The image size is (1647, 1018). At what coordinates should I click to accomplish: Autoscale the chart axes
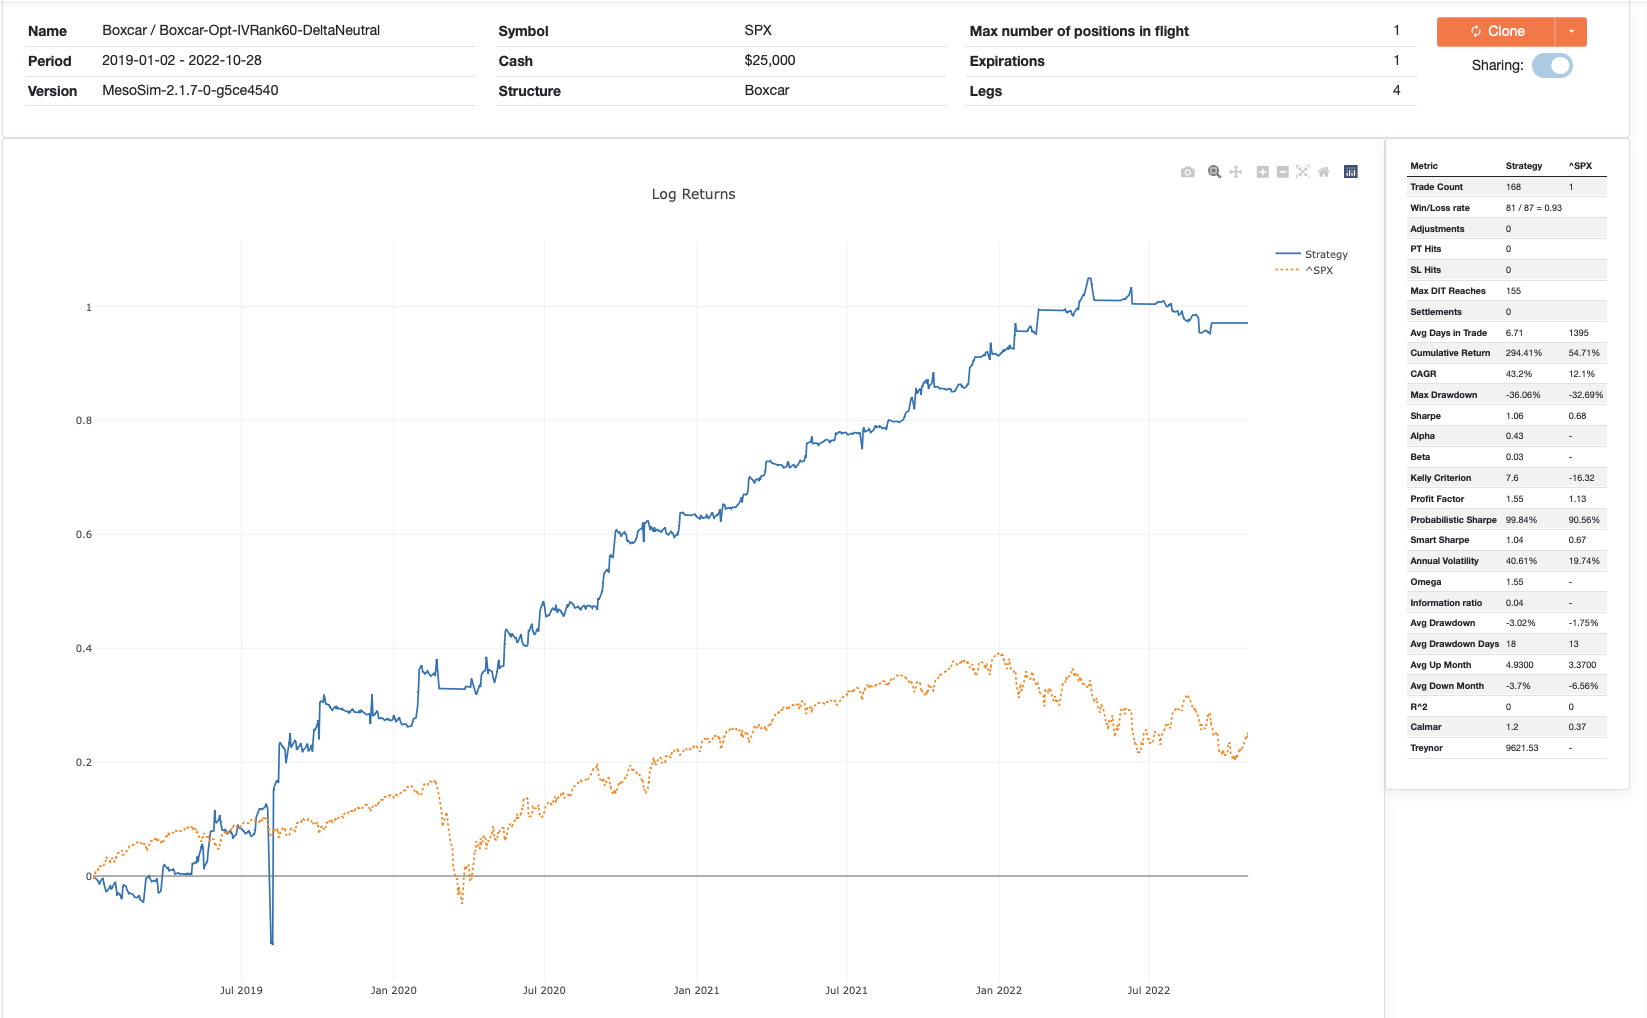[x=1302, y=171]
